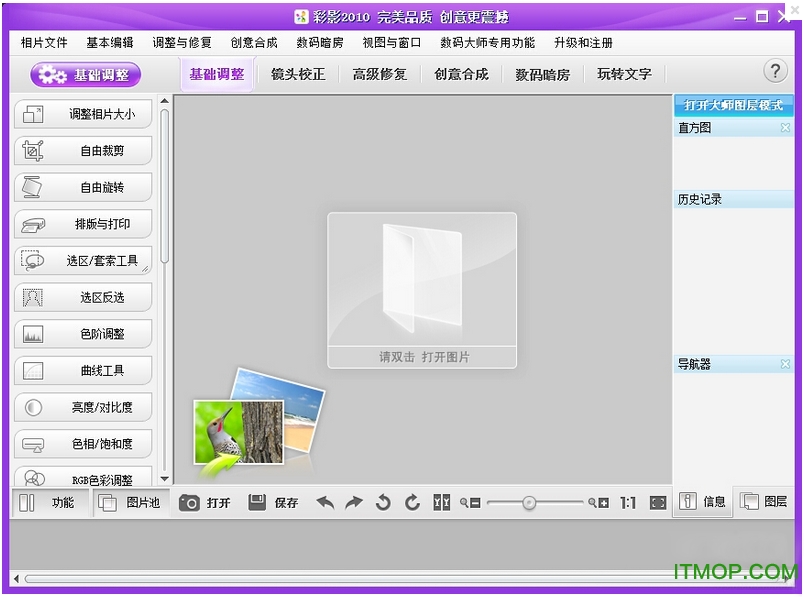Open the 相片文件 menu
The height and width of the screenshot is (597, 804).
click(x=44, y=43)
